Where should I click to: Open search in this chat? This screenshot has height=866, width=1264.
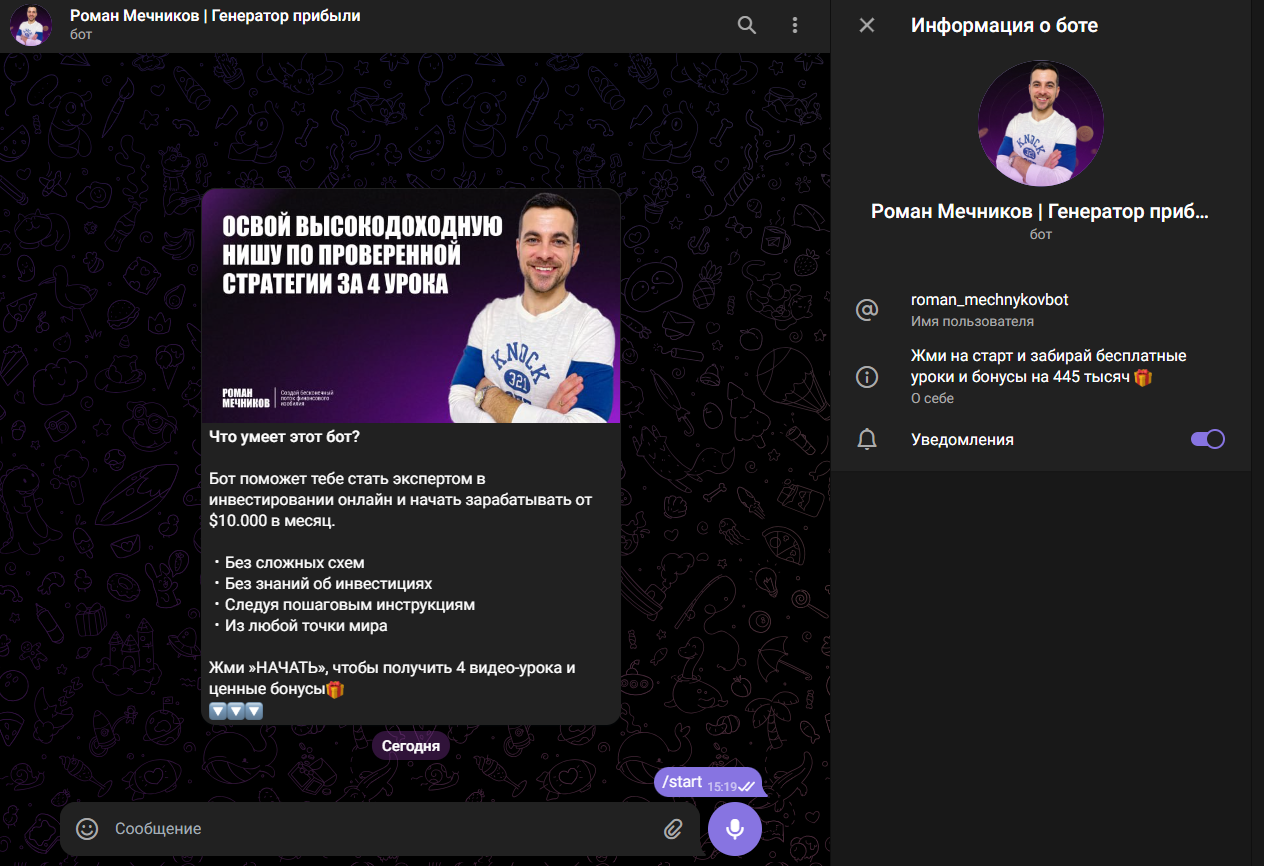click(x=746, y=25)
